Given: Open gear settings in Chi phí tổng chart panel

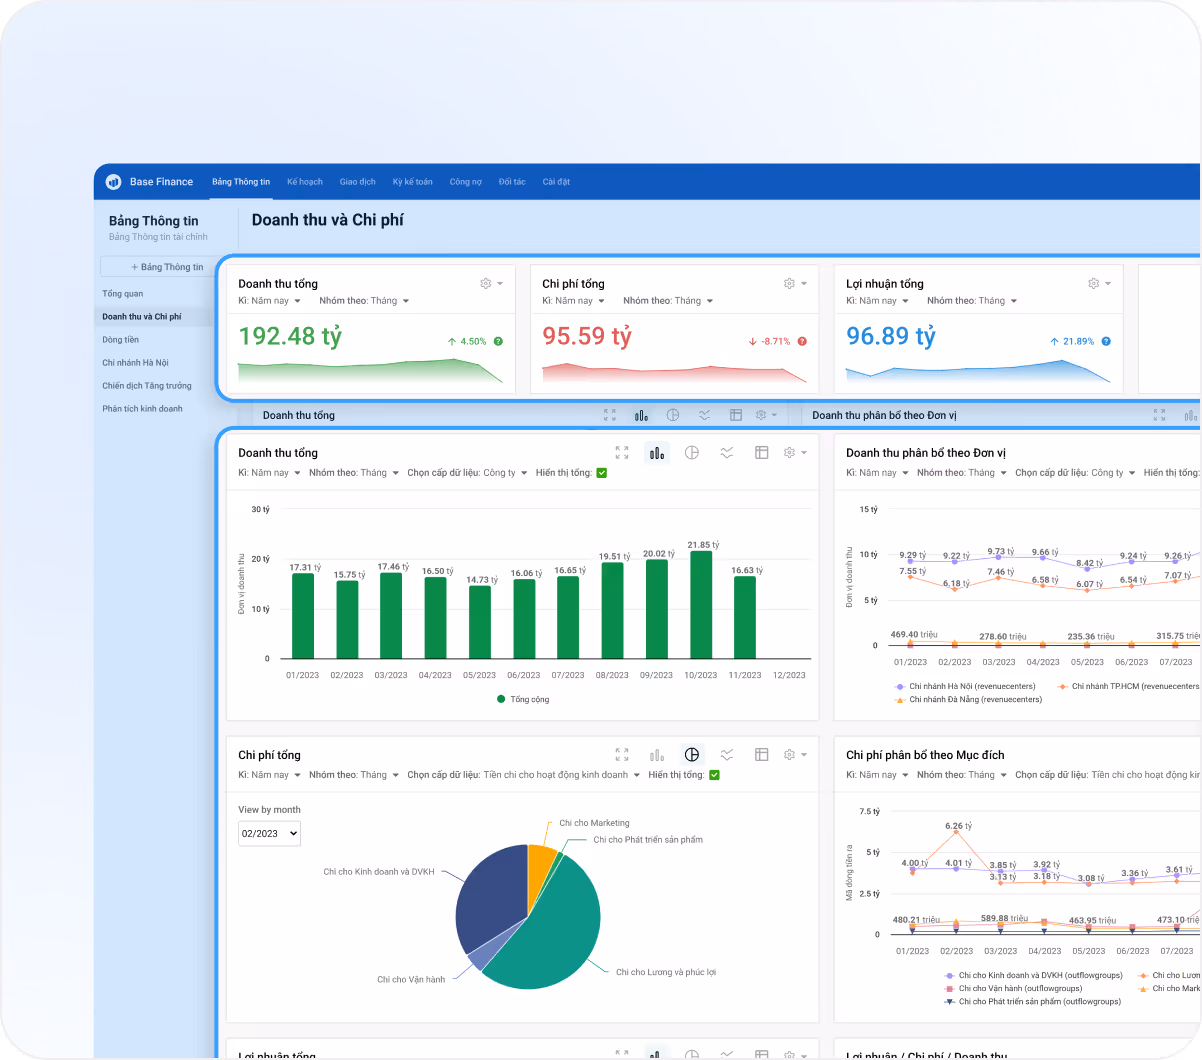Looking at the screenshot, I should 789,755.
